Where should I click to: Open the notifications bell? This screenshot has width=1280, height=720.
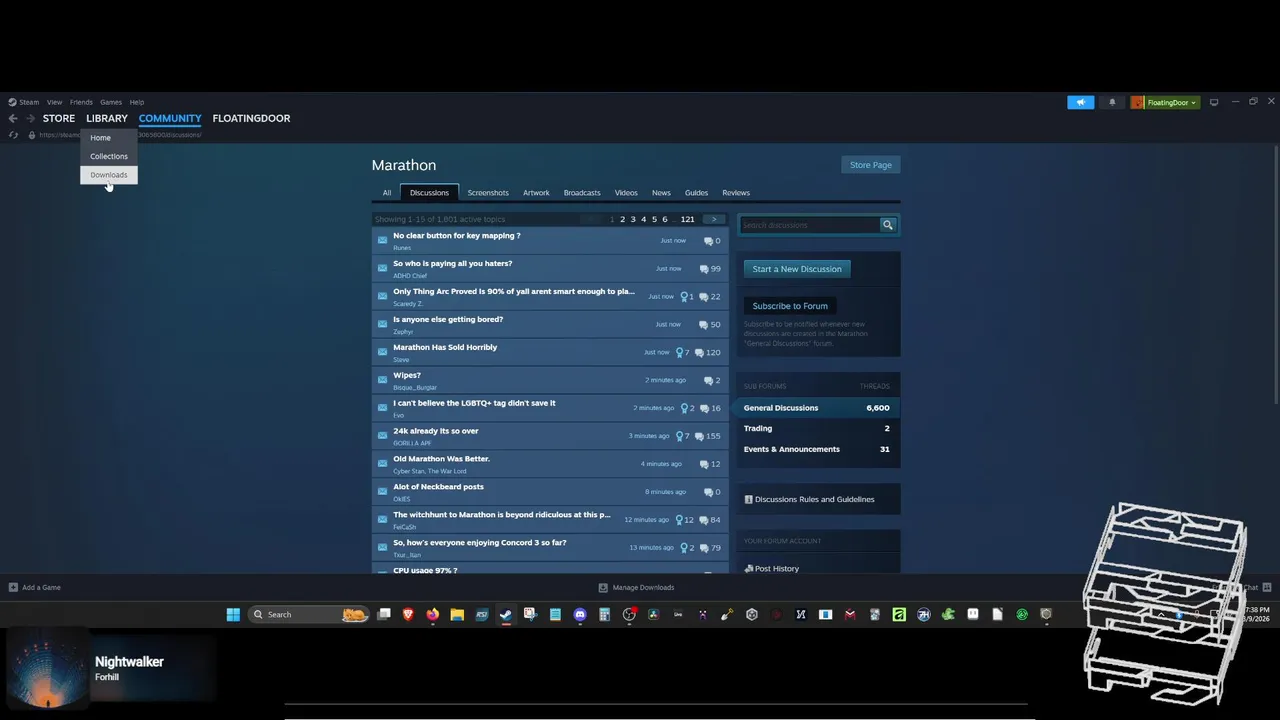(1112, 102)
